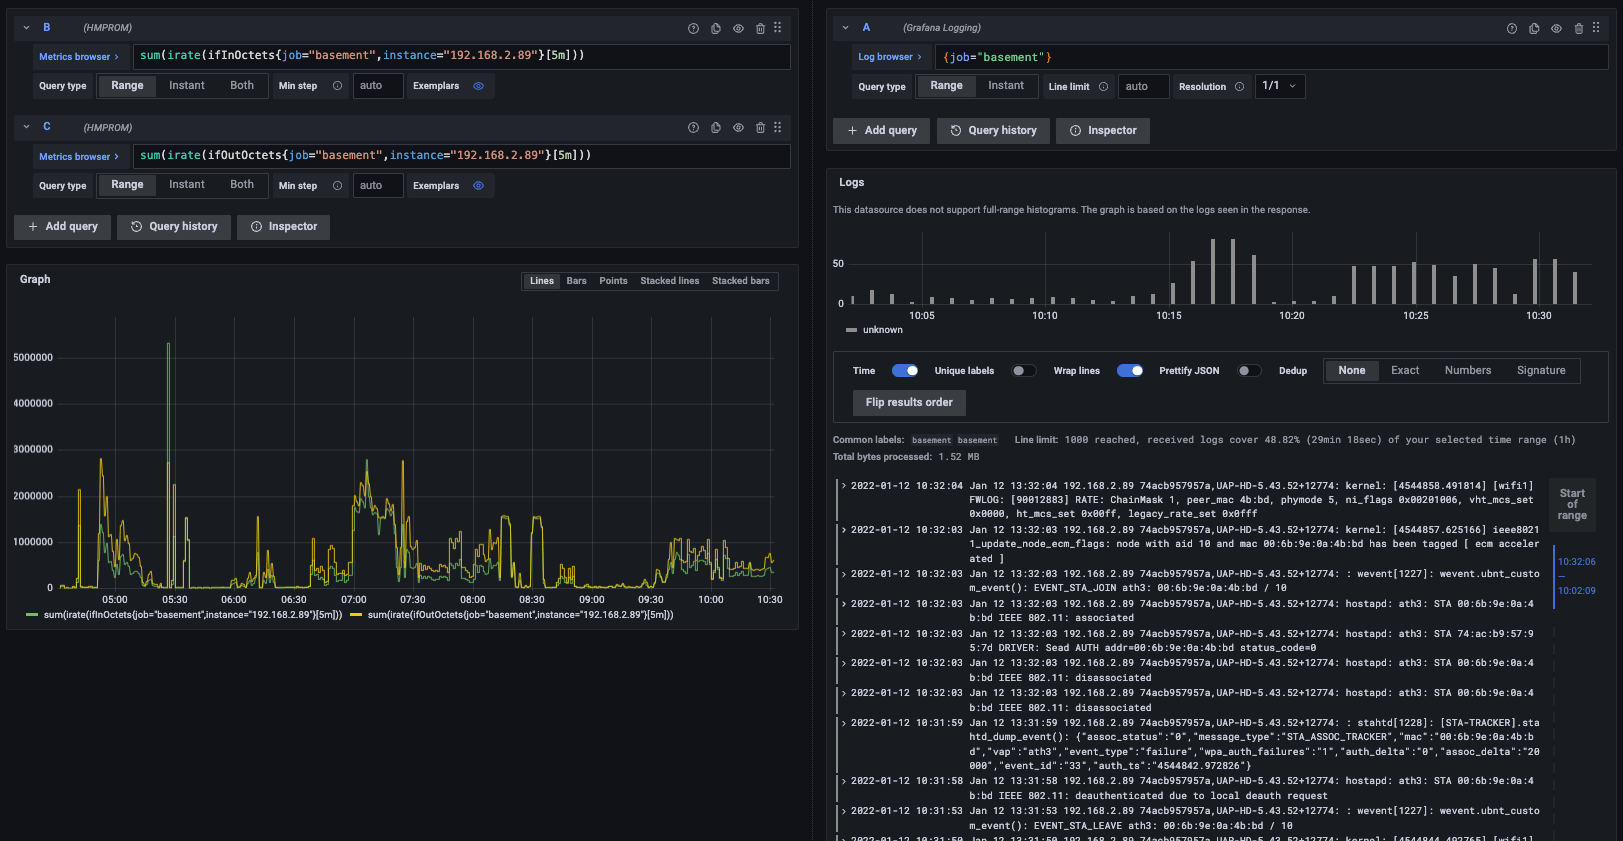Viewport: 1623px width, 841px height.
Task: Collapse query B with its chevron
Action: (x=27, y=28)
